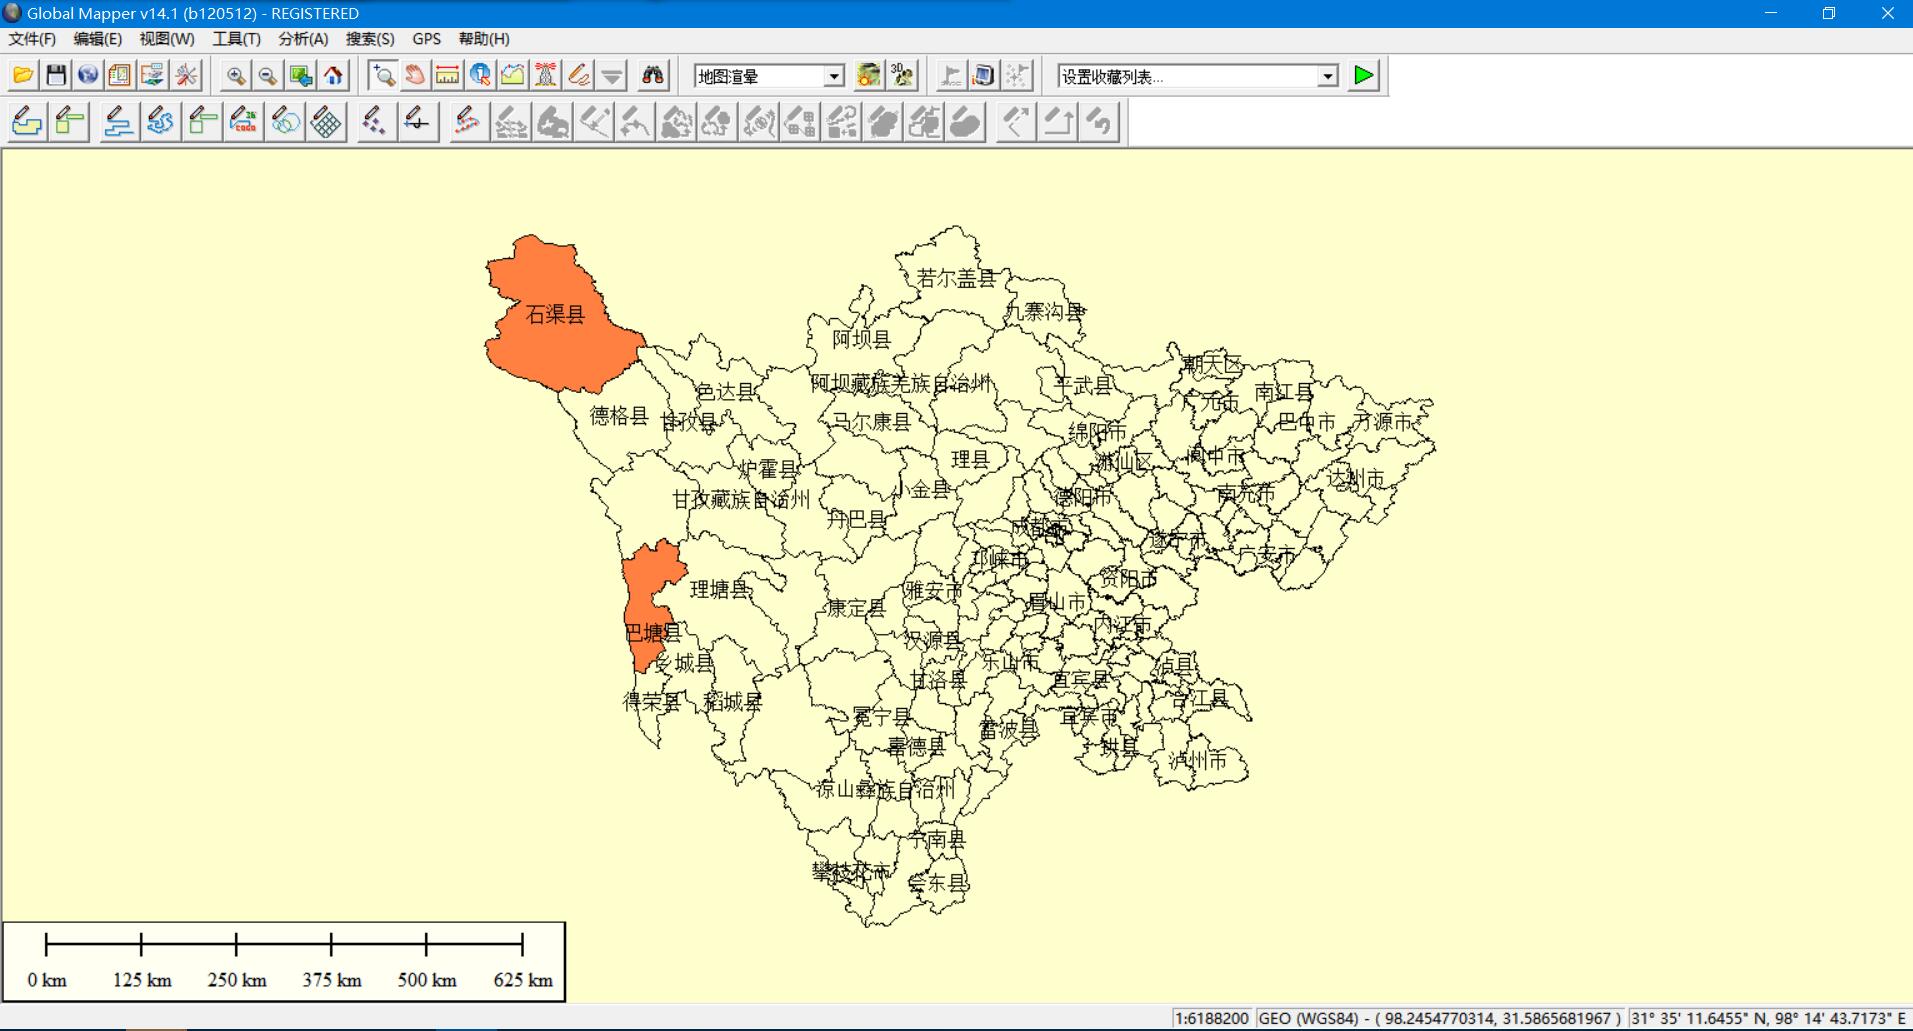Click the Zoom Out magnifier icon
Viewport: 1913px width, 1031px height.
[x=268, y=76]
